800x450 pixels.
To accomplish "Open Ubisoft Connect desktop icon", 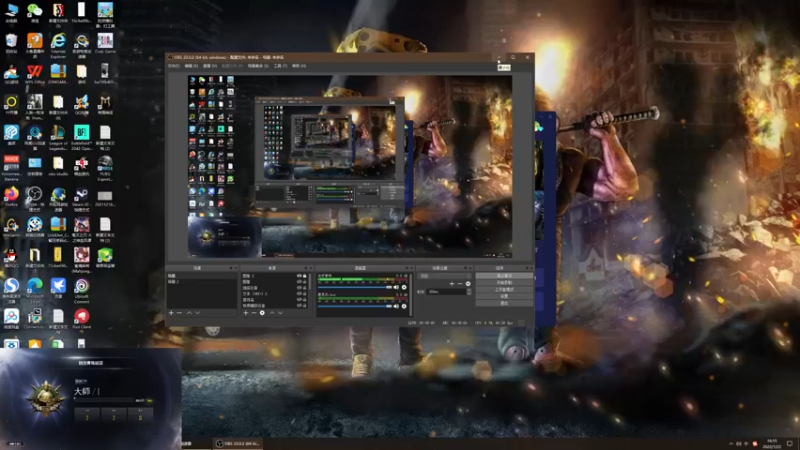I will [82, 290].
